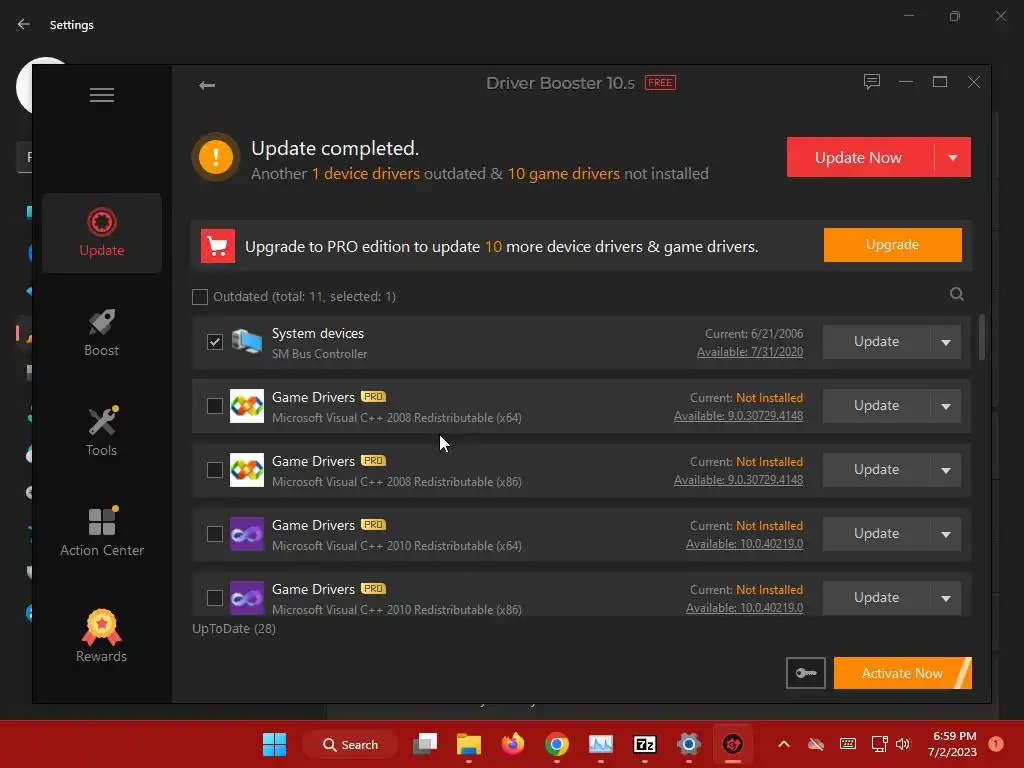
Task: Open Google Chrome from taskbar
Action: click(x=556, y=744)
